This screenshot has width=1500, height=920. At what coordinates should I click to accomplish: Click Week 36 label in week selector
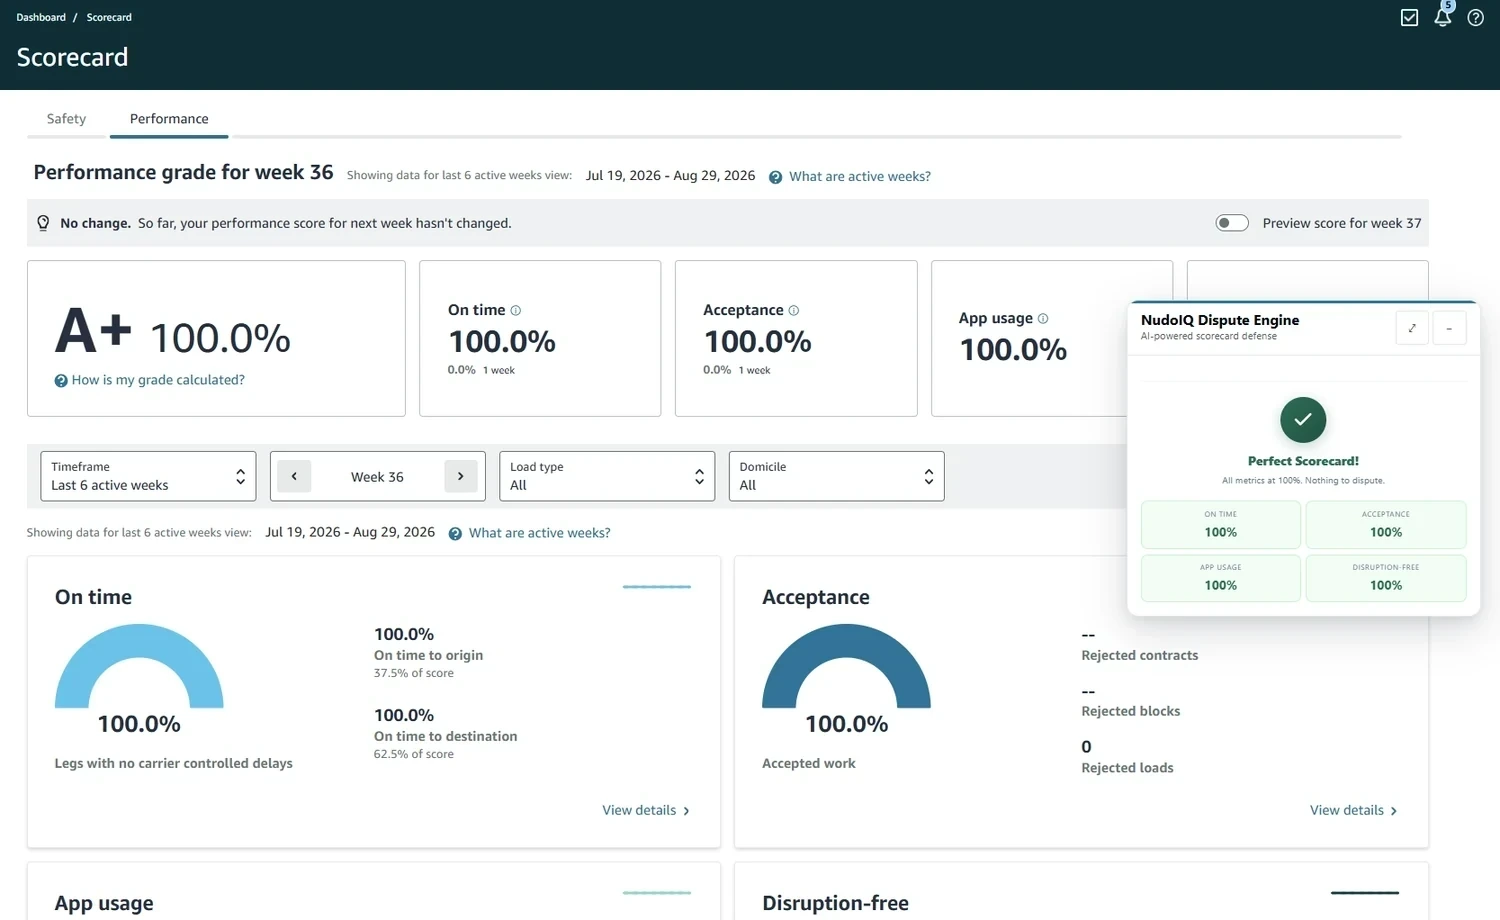click(377, 477)
